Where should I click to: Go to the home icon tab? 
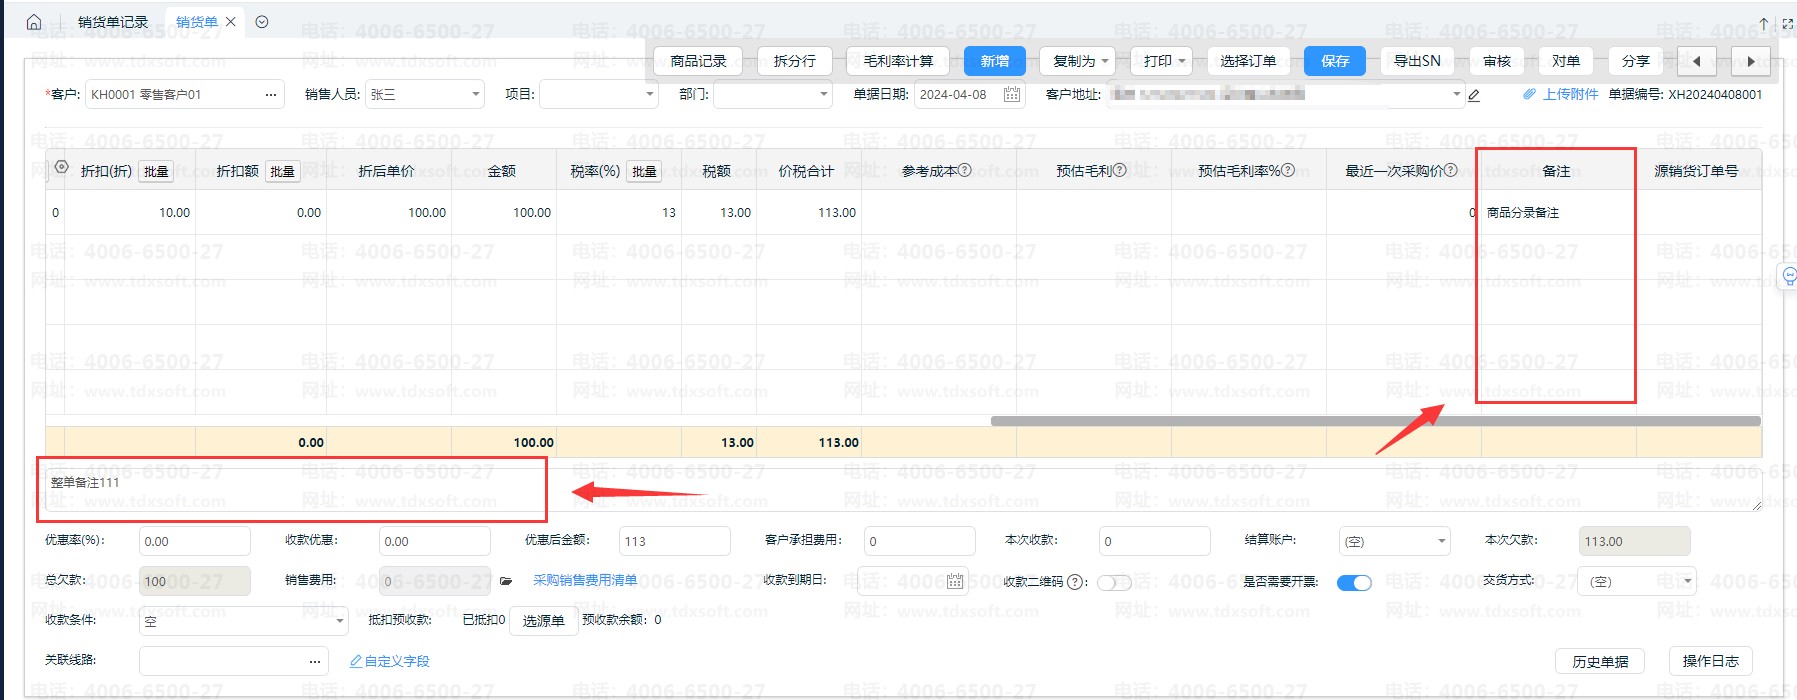tap(34, 22)
